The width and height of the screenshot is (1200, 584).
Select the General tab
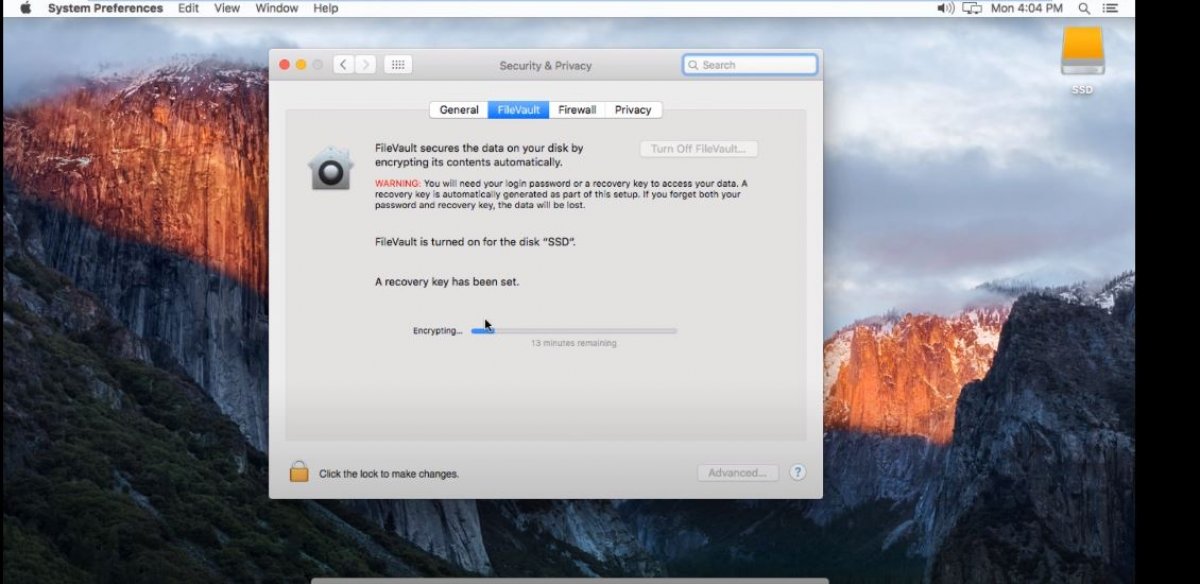pyautogui.click(x=458, y=109)
